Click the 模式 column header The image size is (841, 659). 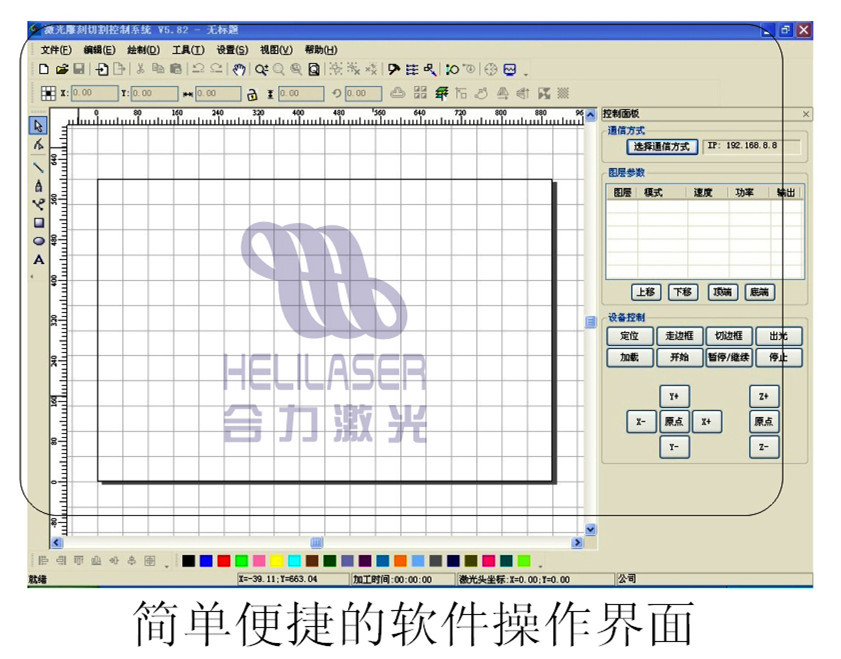coord(653,192)
